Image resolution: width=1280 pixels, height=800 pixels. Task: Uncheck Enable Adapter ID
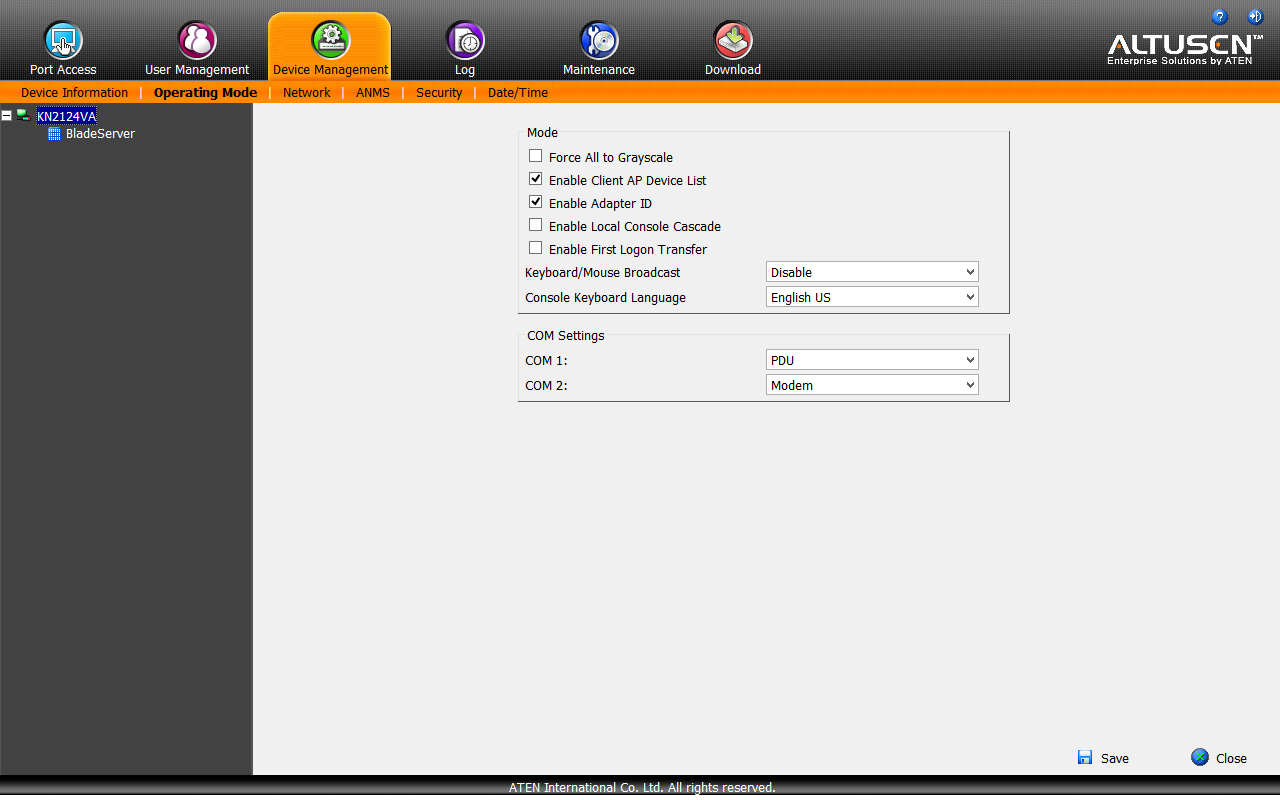click(x=536, y=202)
